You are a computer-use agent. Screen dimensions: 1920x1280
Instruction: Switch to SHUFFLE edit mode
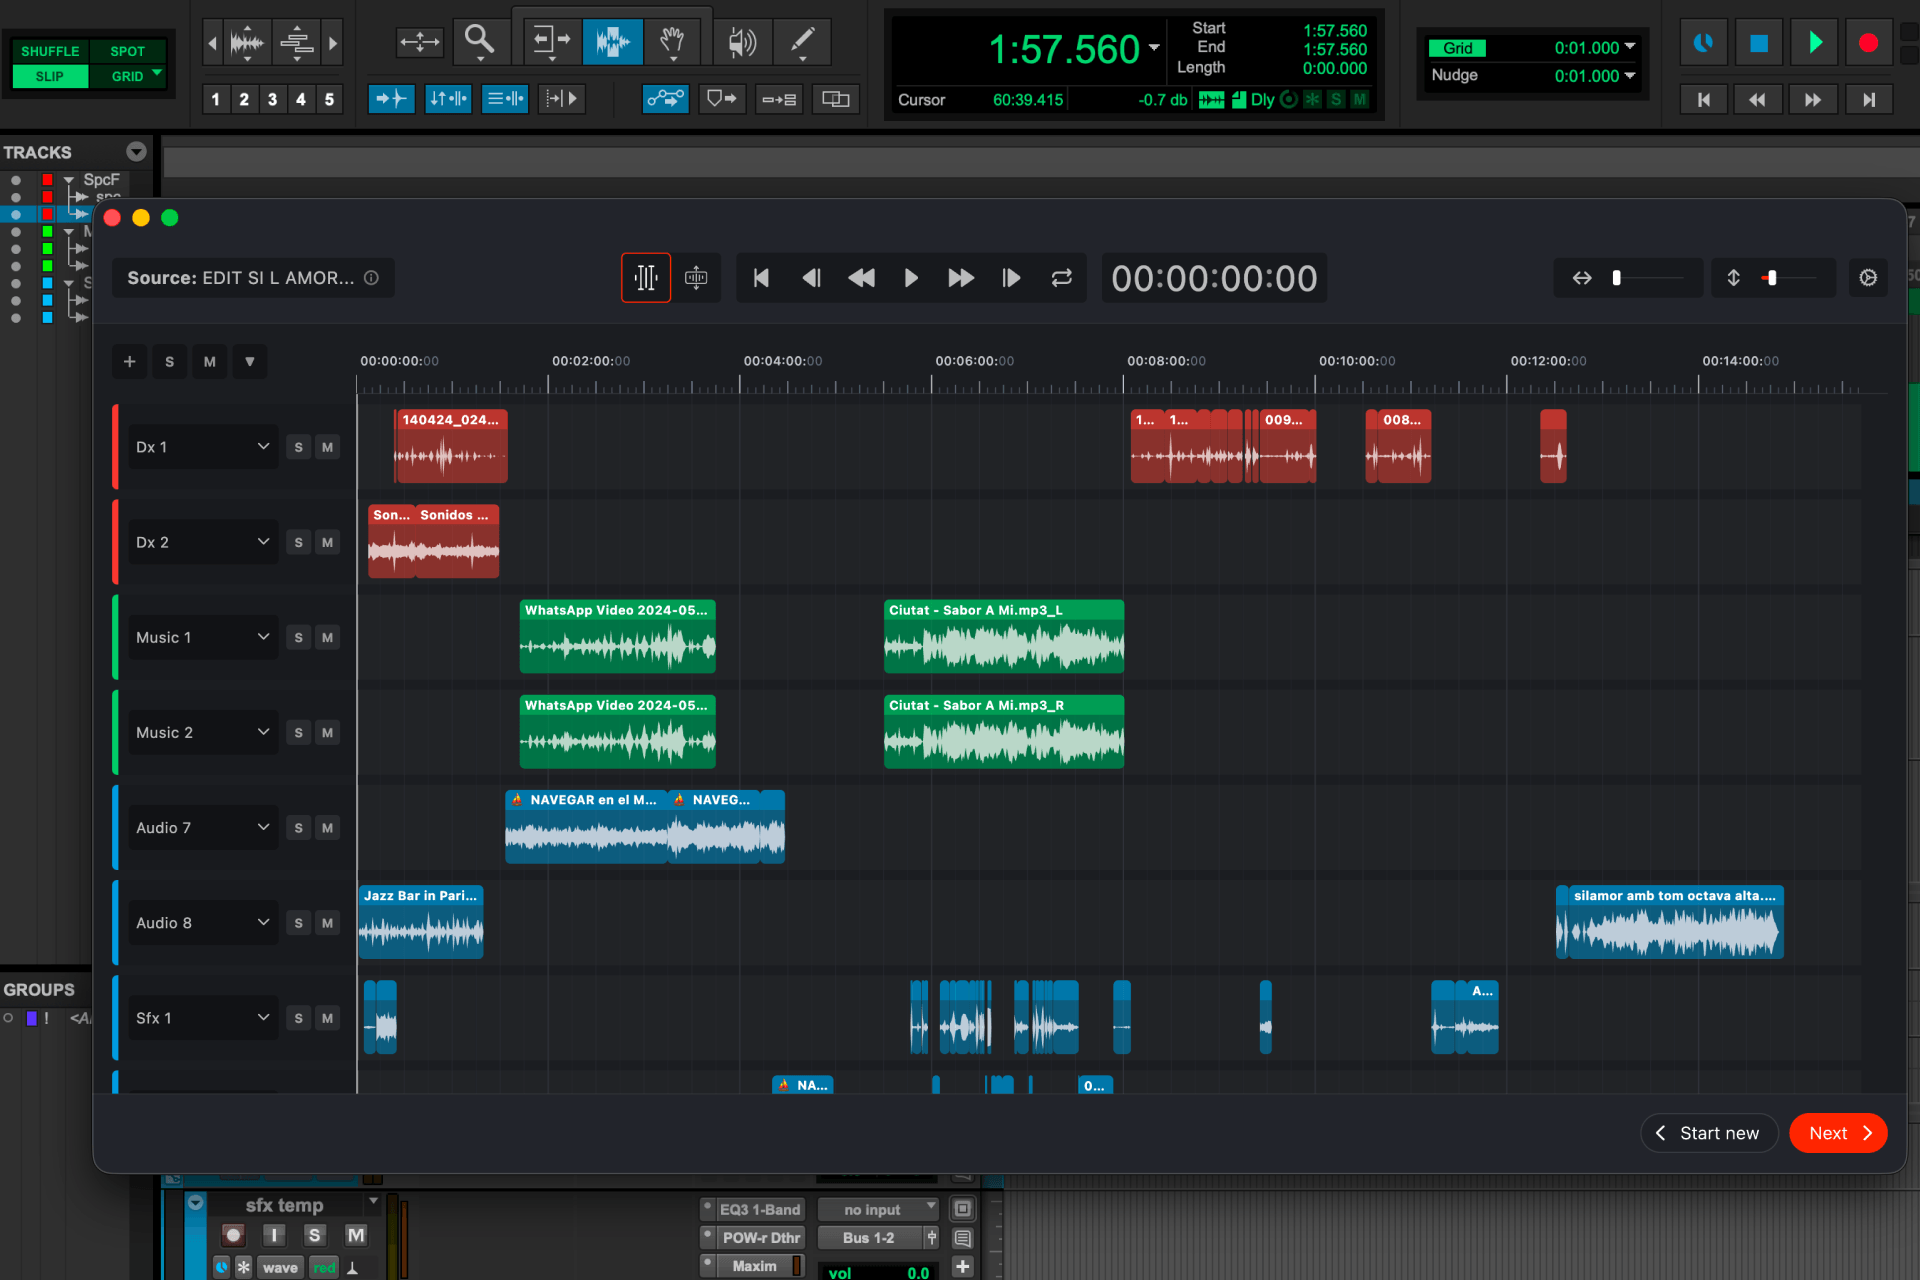click(x=50, y=51)
